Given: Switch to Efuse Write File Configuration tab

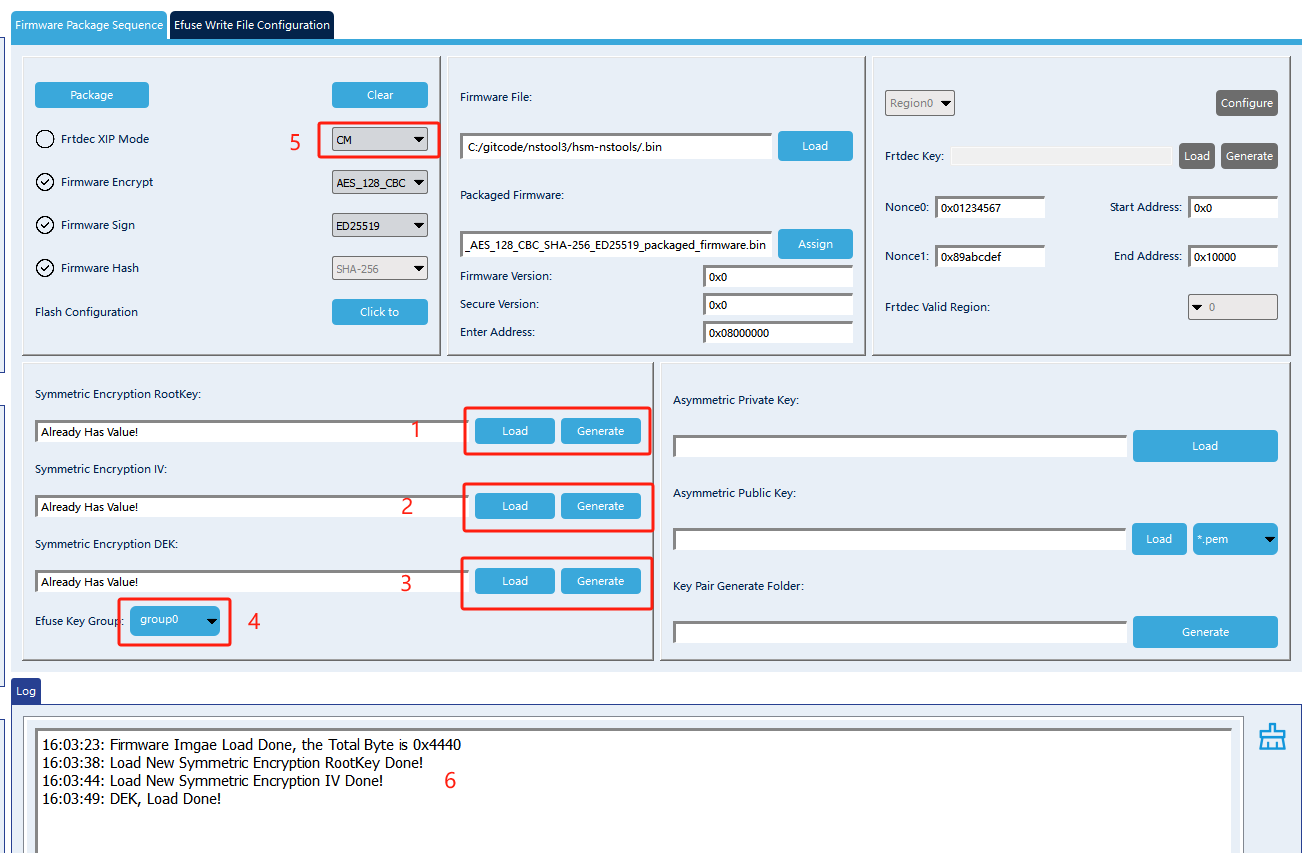Looking at the screenshot, I should pos(252,25).
